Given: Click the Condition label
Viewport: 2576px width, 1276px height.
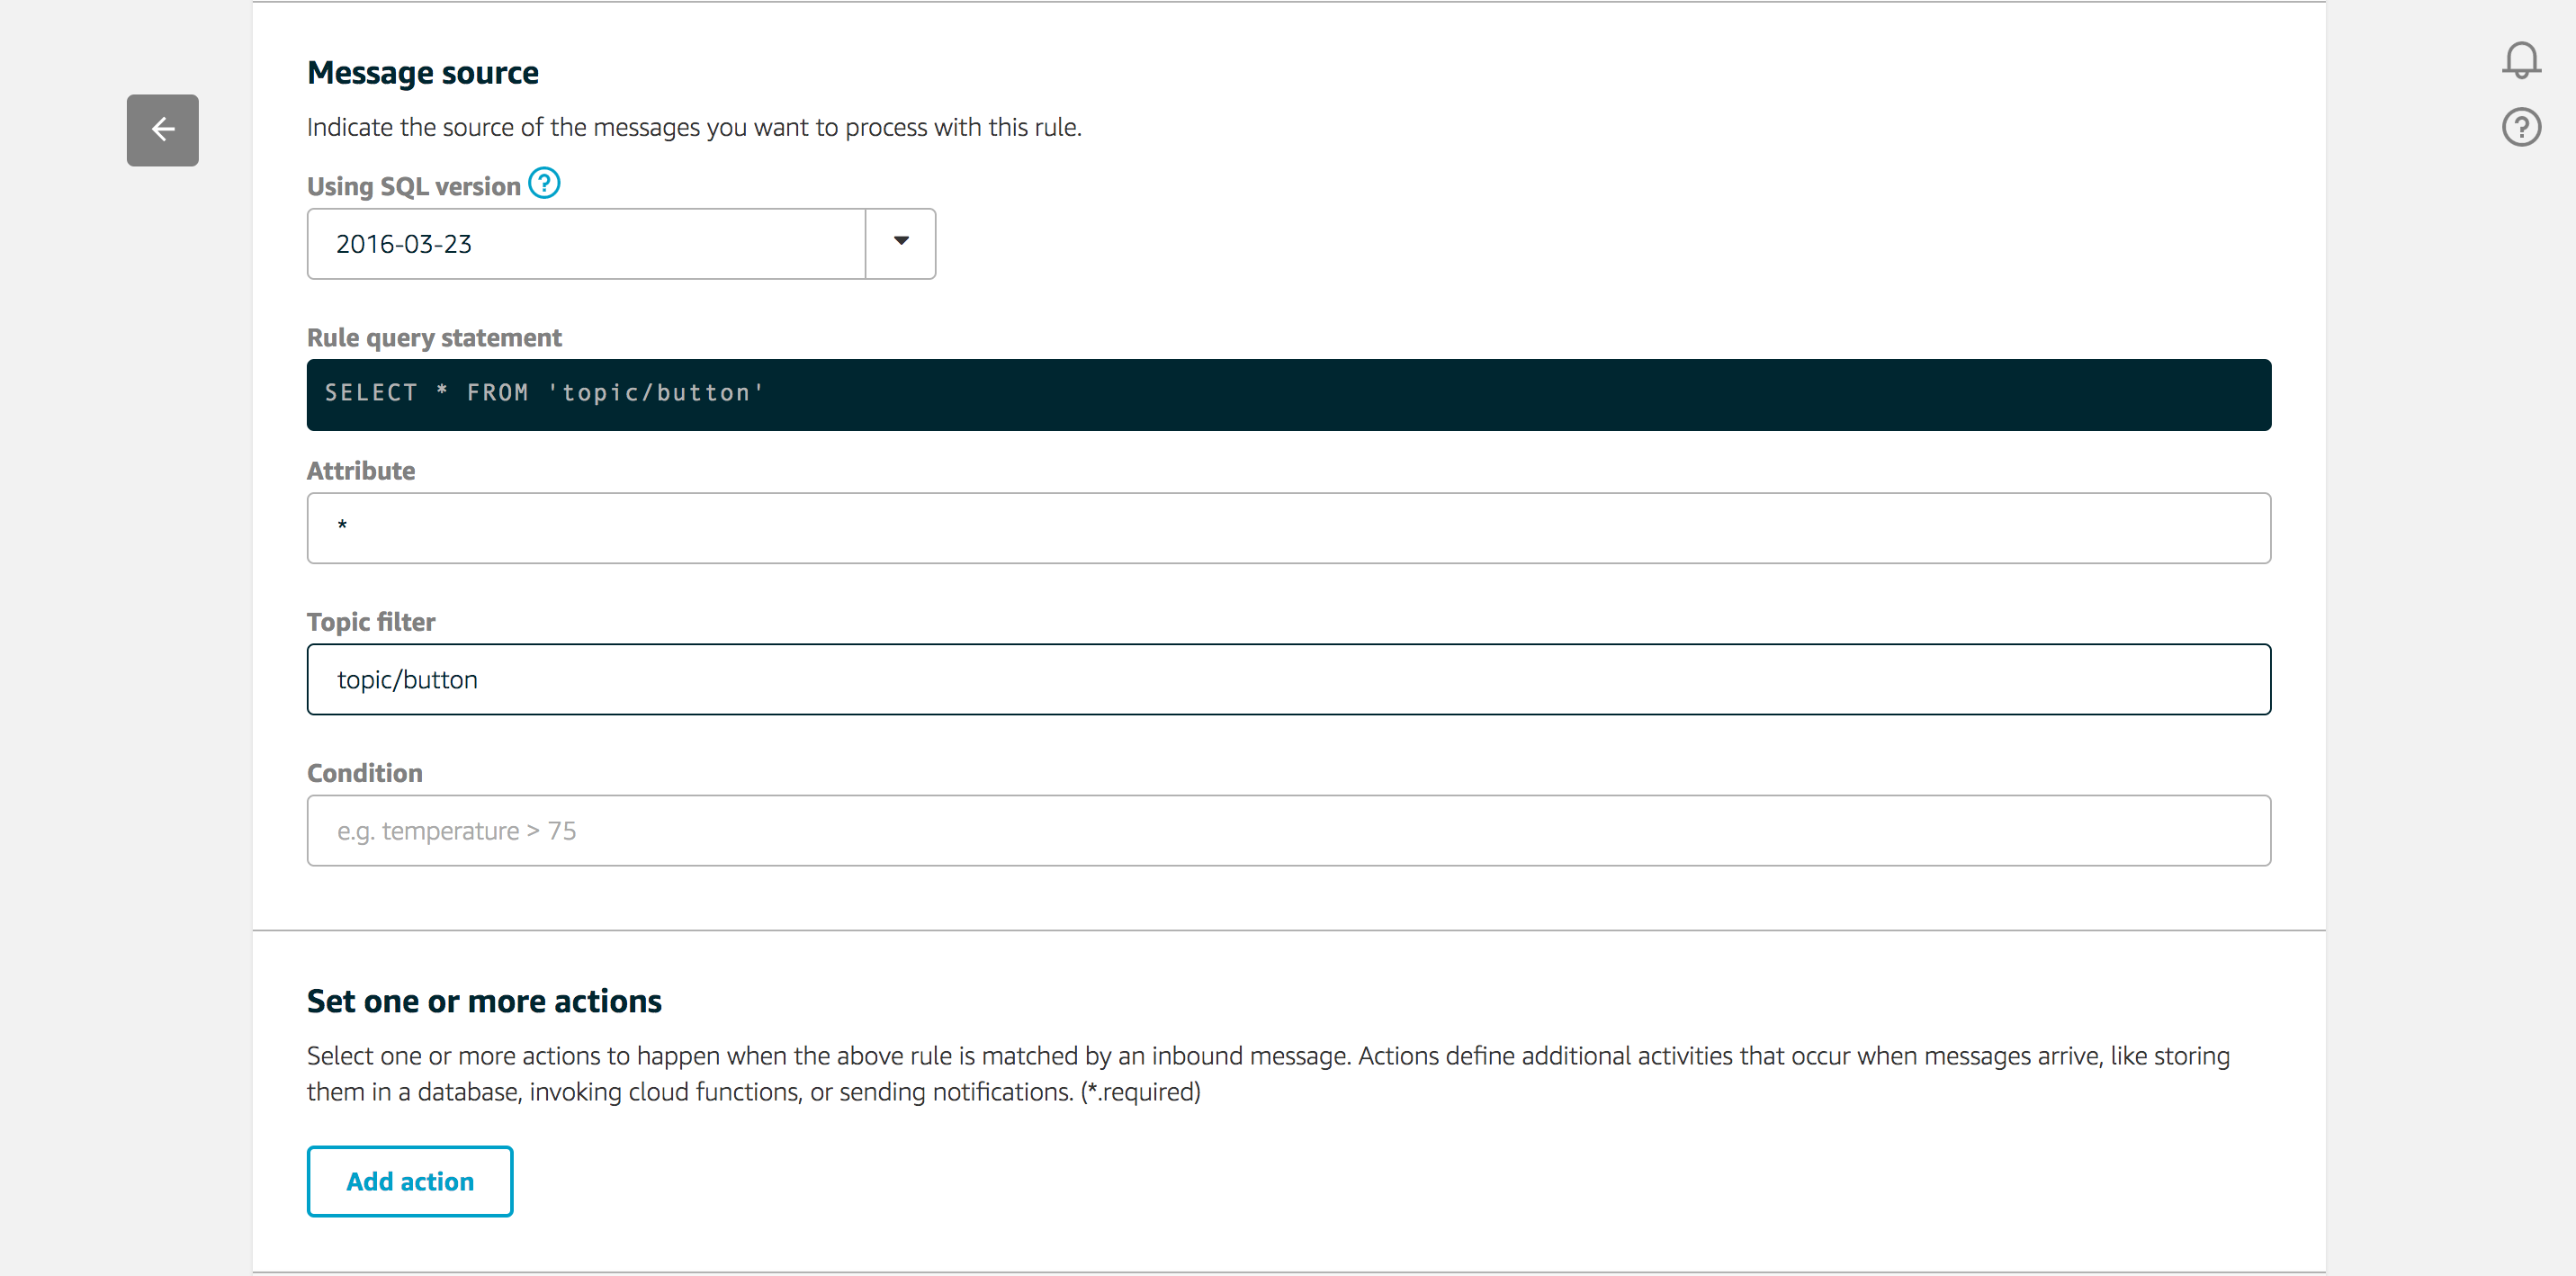Looking at the screenshot, I should click(365, 773).
